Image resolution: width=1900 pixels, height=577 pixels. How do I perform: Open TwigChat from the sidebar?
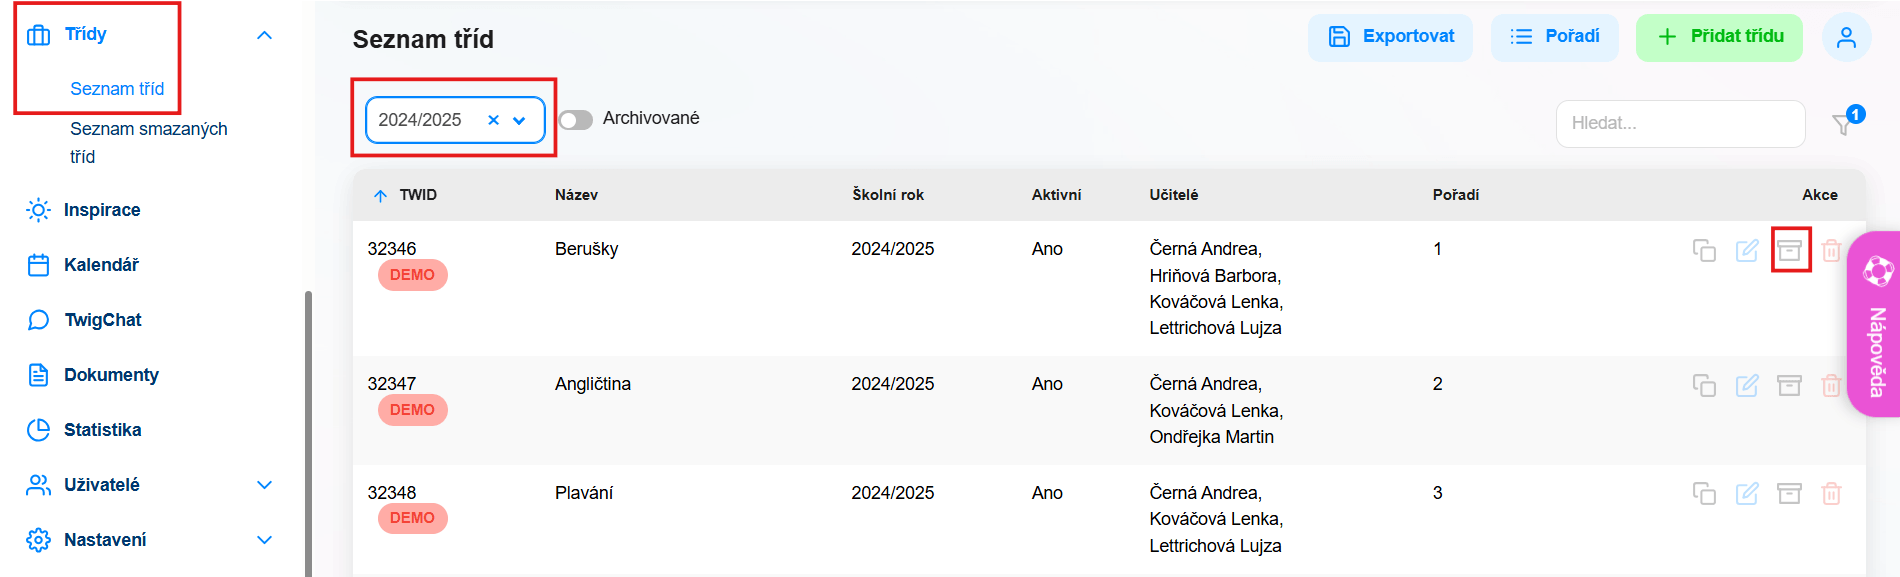tap(103, 320)
